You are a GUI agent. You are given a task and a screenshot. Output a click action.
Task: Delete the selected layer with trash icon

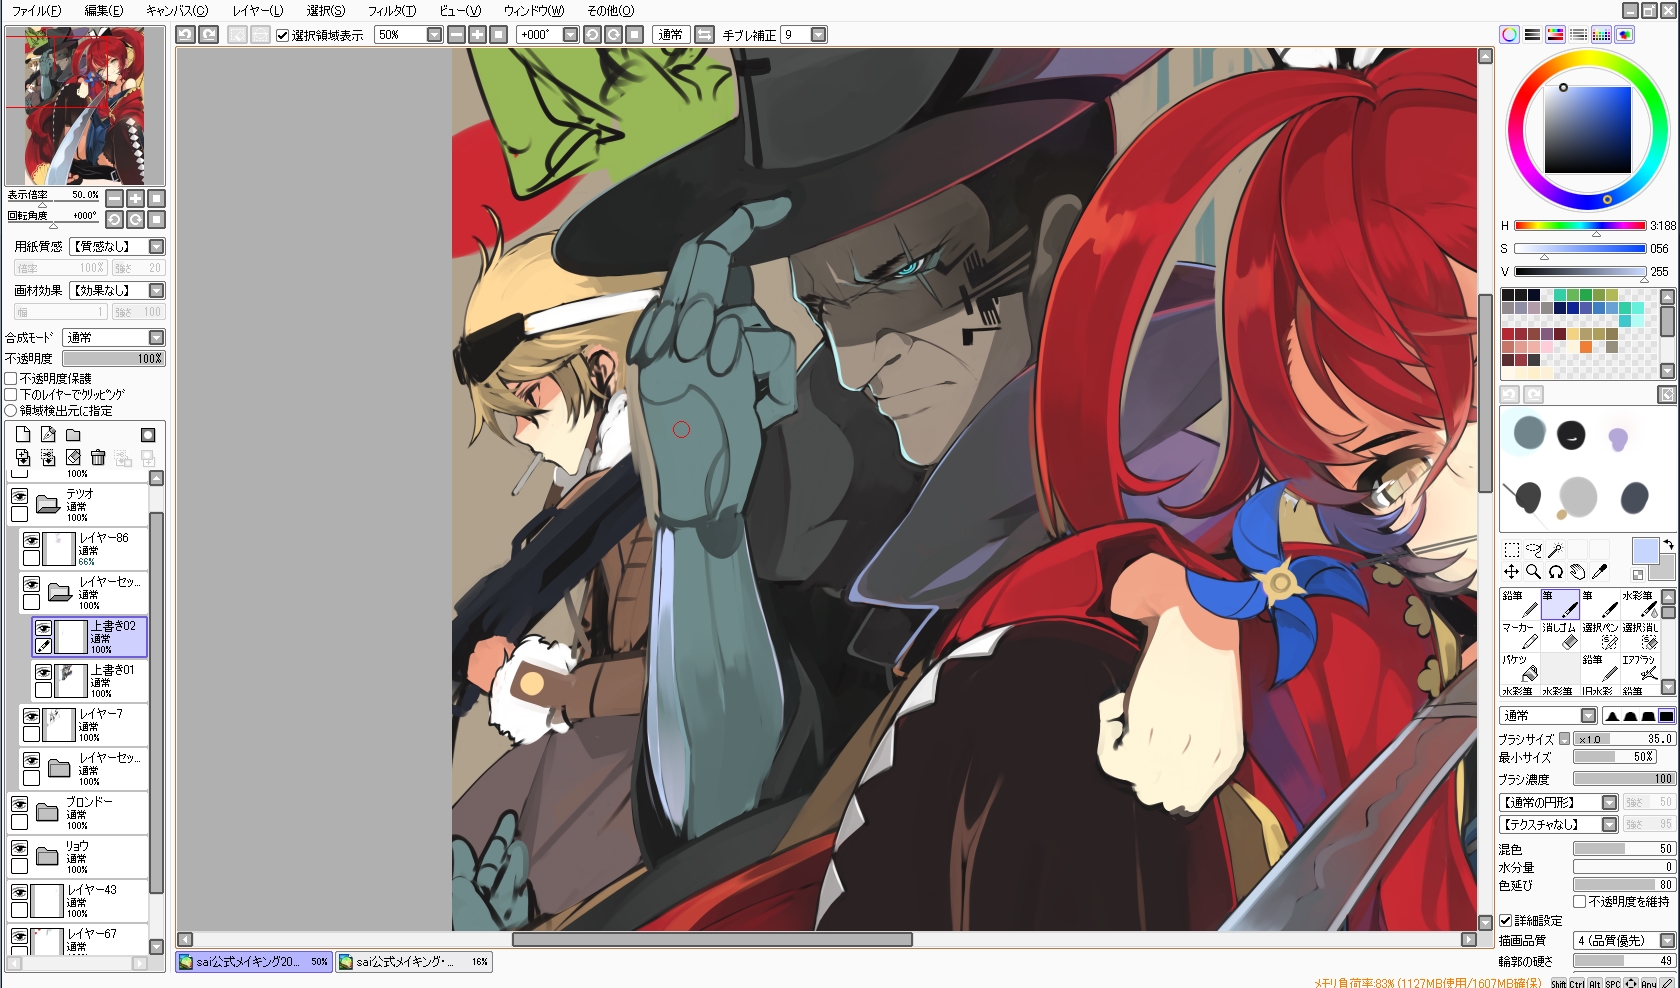(98, 458)
